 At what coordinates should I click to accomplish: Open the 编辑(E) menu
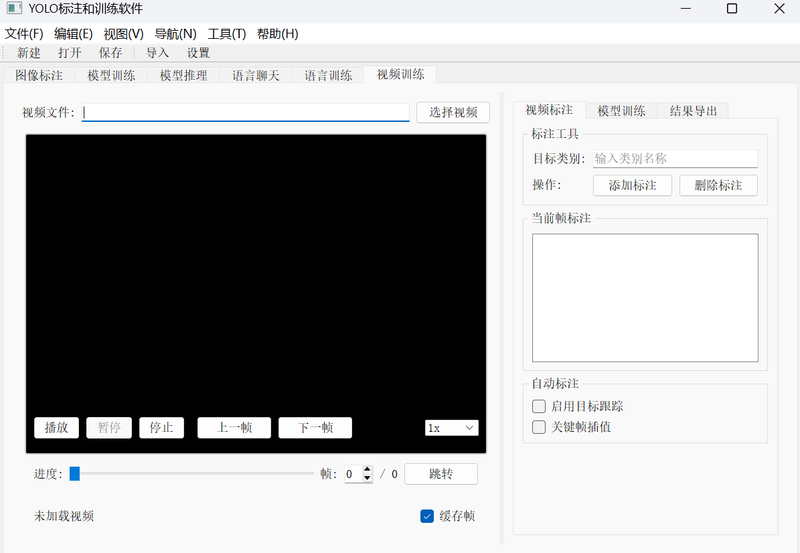(73, 34)
